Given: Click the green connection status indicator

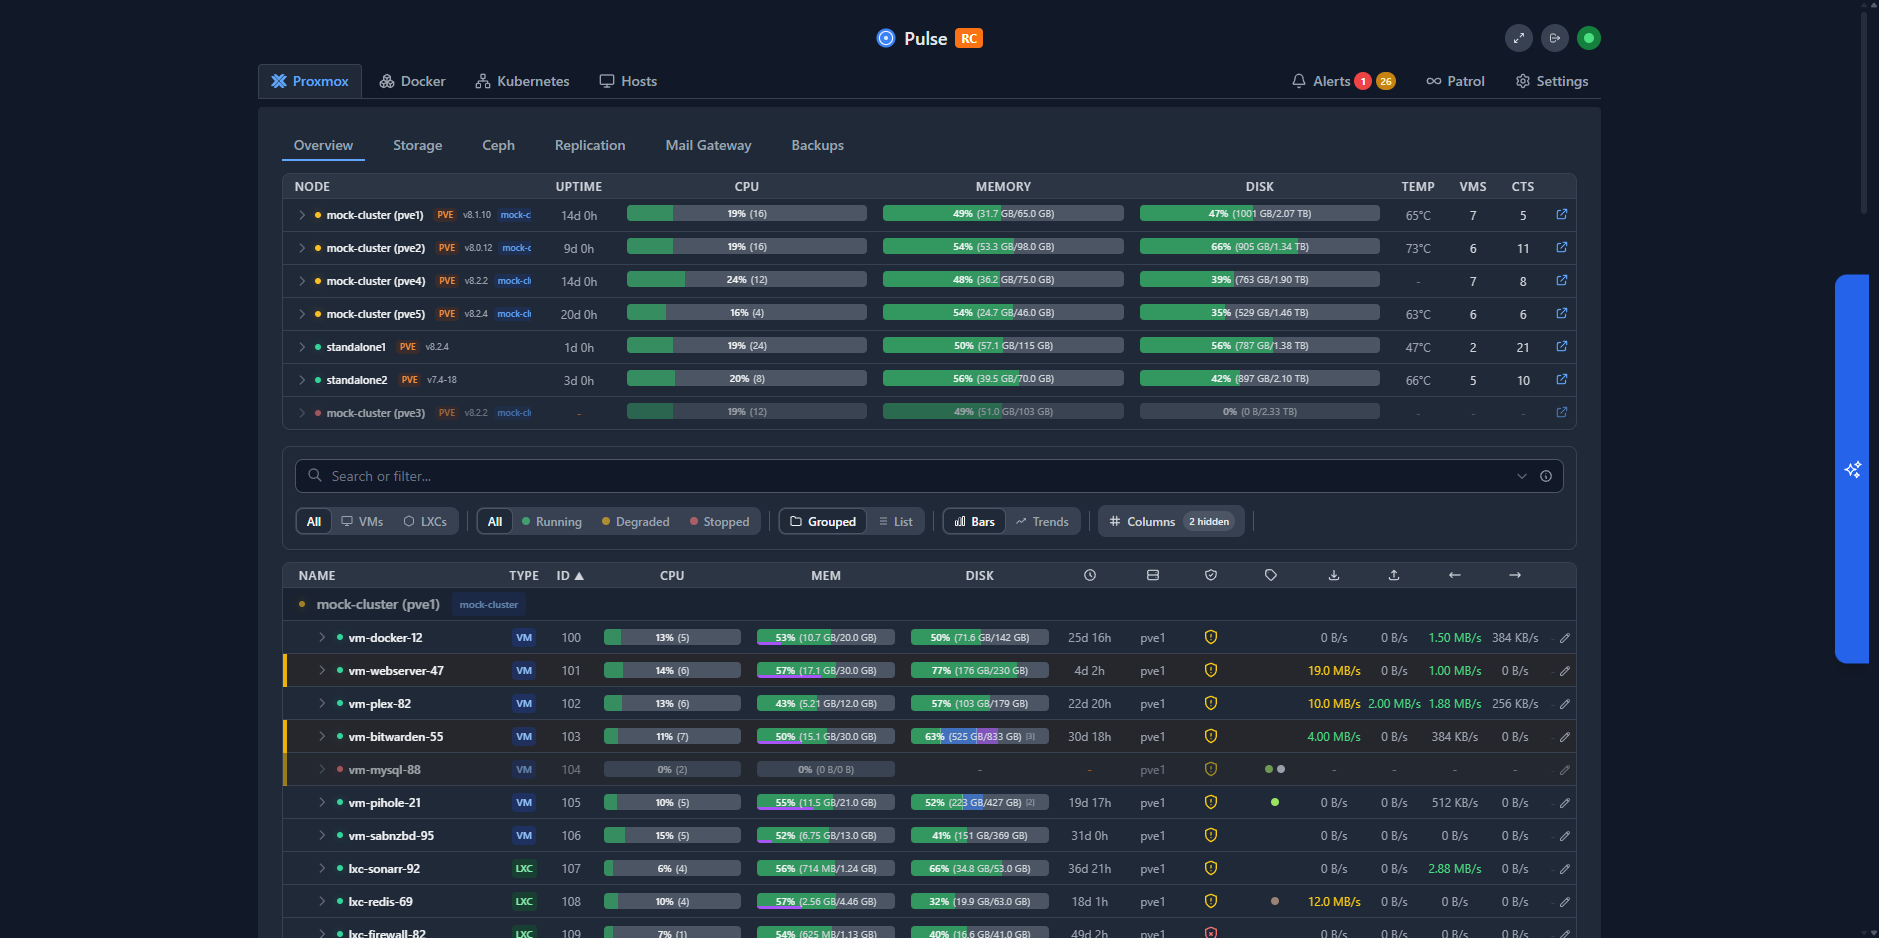Looking at the screenshot, I should coord(1588,38).
